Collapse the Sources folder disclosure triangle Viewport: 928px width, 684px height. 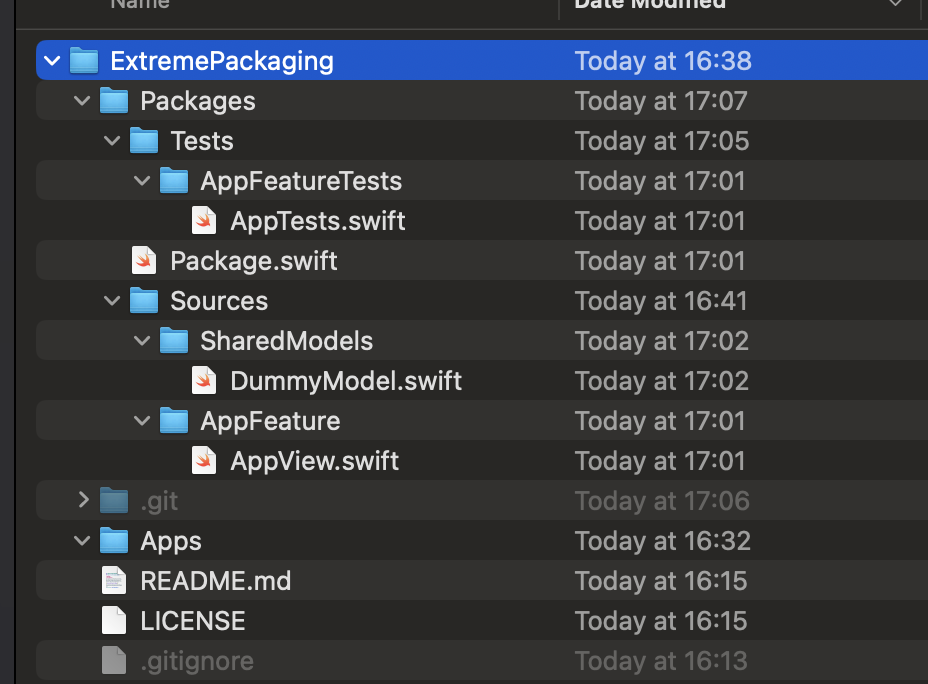113,301
